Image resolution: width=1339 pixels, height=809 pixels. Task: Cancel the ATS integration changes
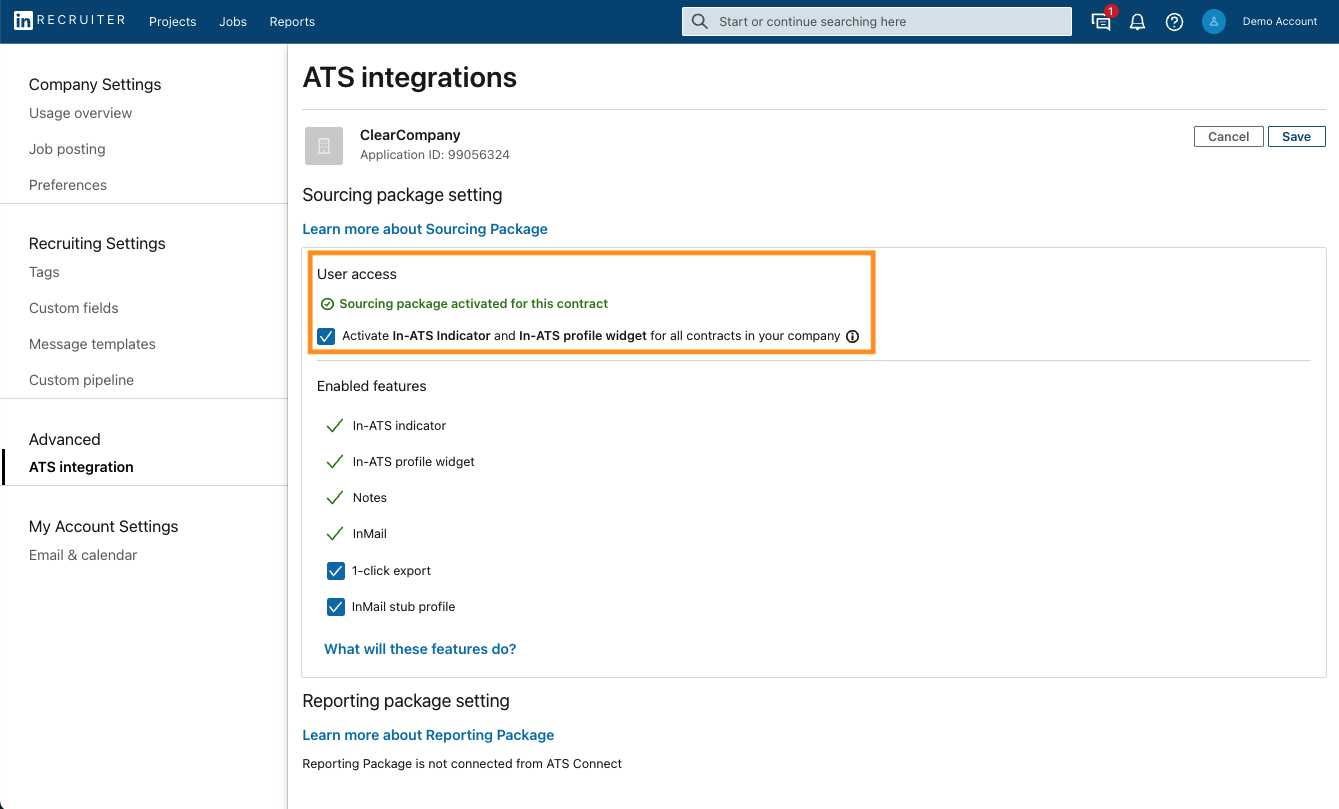point(1228,137)
